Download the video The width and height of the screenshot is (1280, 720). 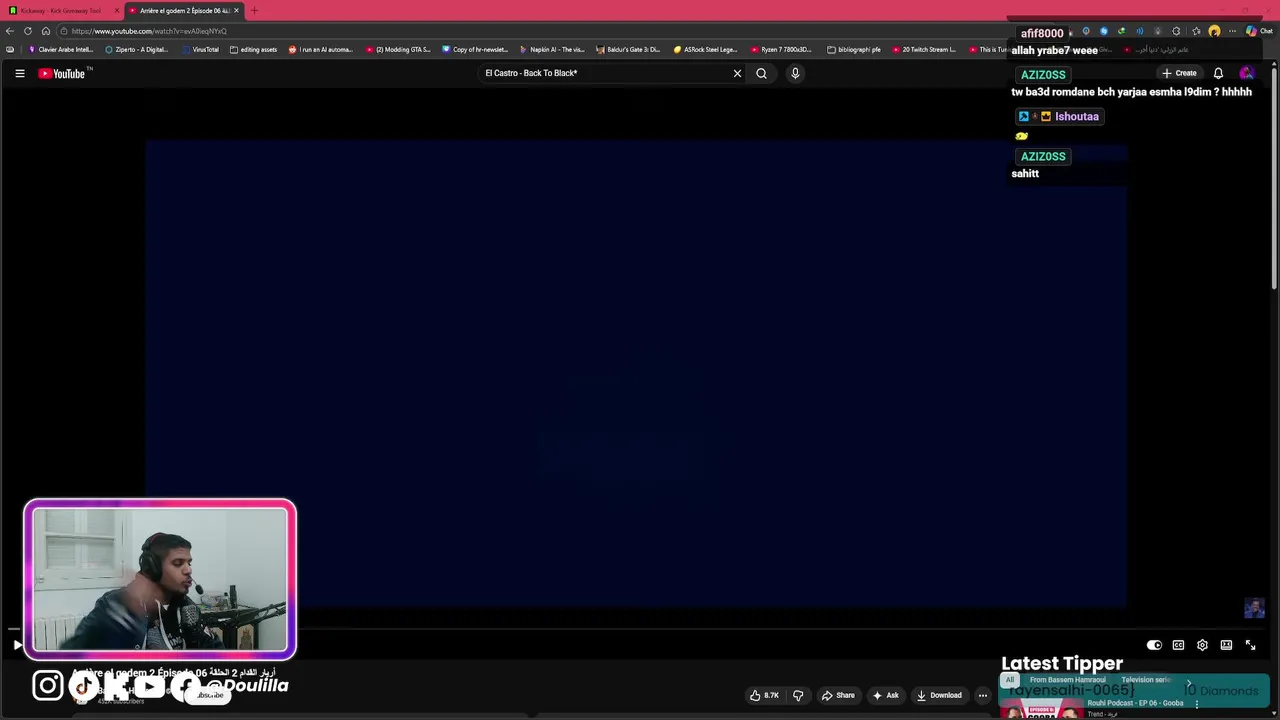pos(939,695)
